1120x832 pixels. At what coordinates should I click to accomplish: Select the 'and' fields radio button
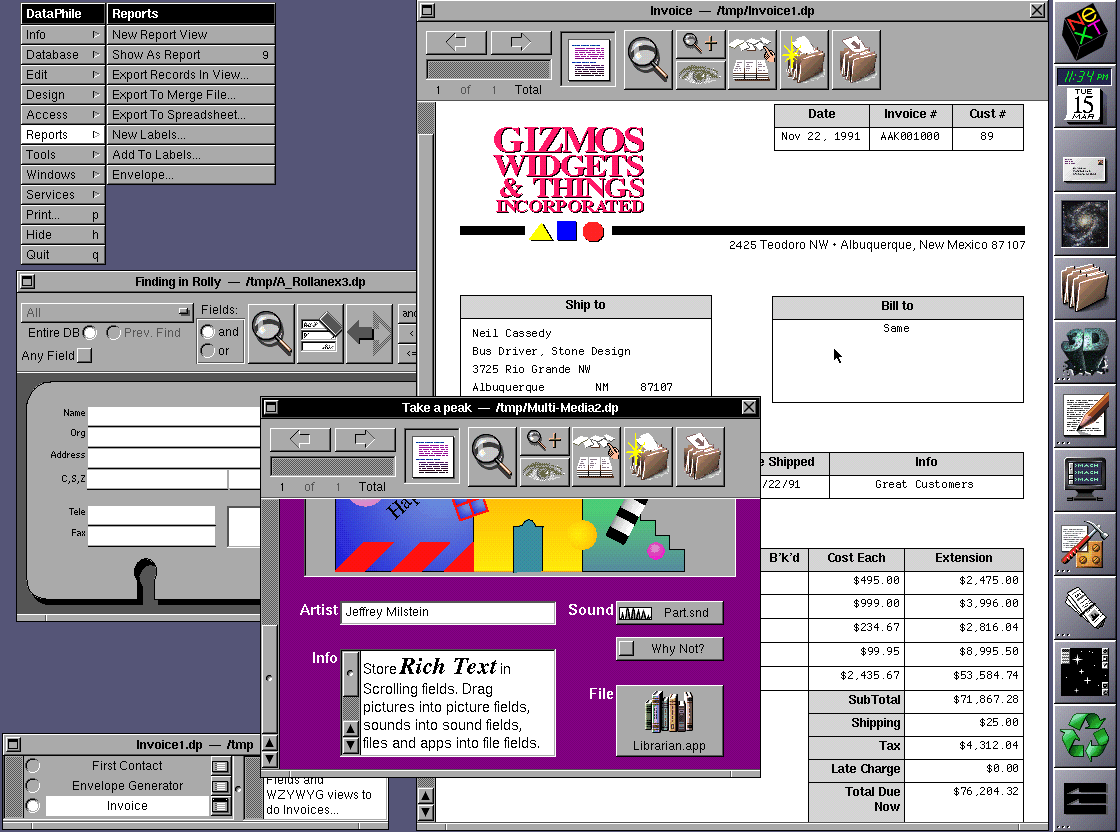(208, 331)
